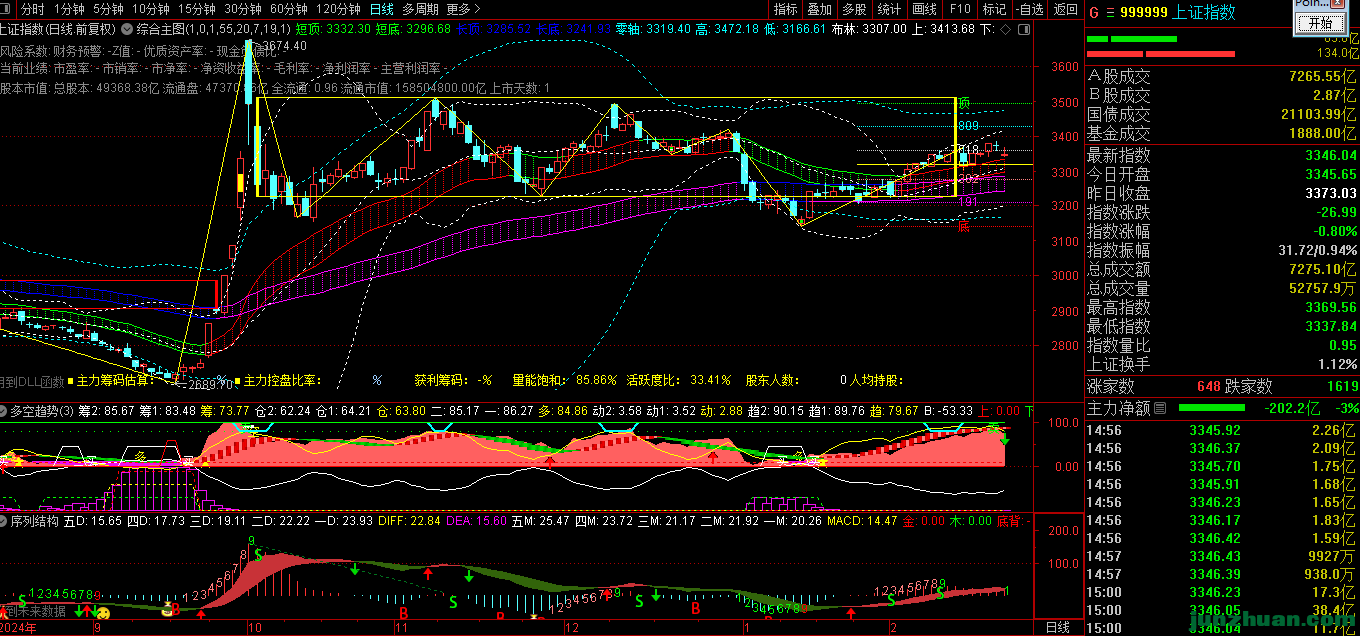Toggle 自选 watchlist for this index
The height and width of the screenshot is (636, 1360).
1027,9
